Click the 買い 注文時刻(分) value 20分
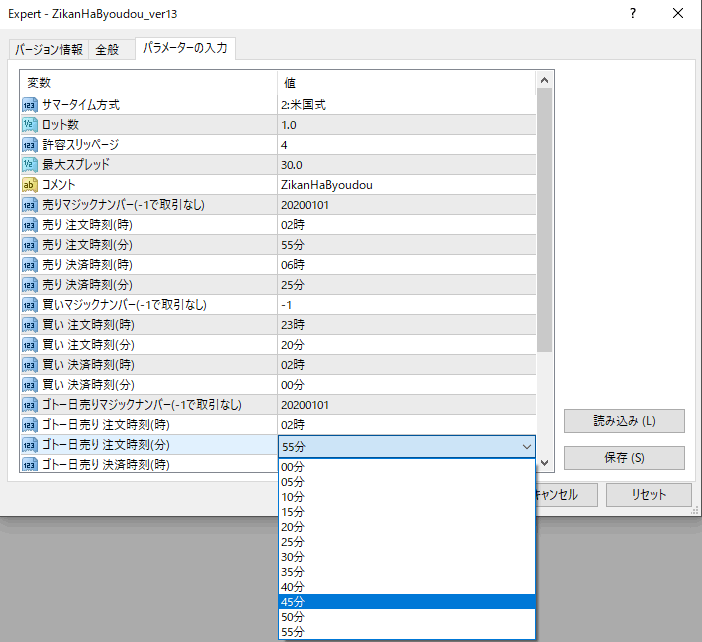 [293, 345]
